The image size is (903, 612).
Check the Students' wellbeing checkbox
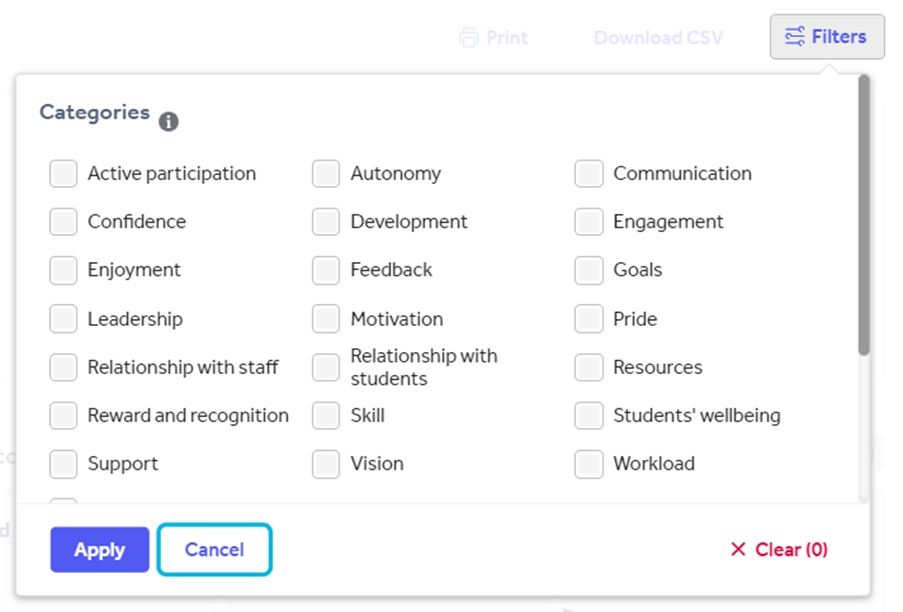(588, 415)
